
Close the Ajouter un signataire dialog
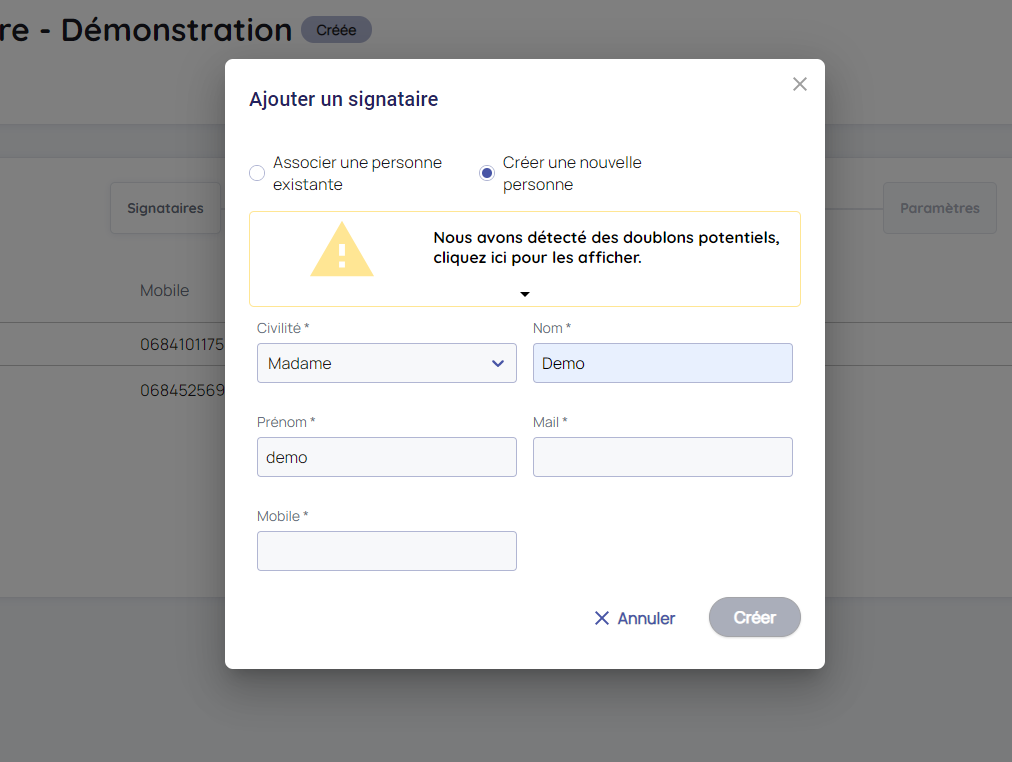[799, 84]
